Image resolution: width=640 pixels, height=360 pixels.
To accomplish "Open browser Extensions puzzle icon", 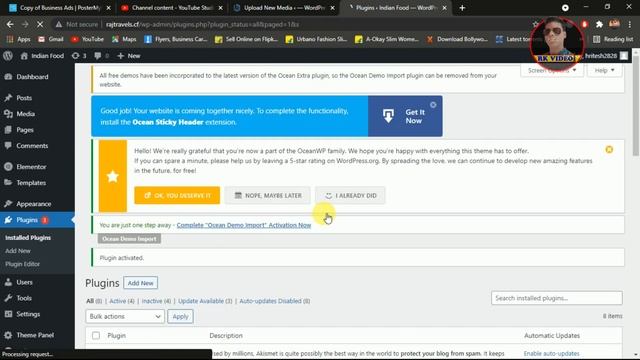I will click(599, 24).
